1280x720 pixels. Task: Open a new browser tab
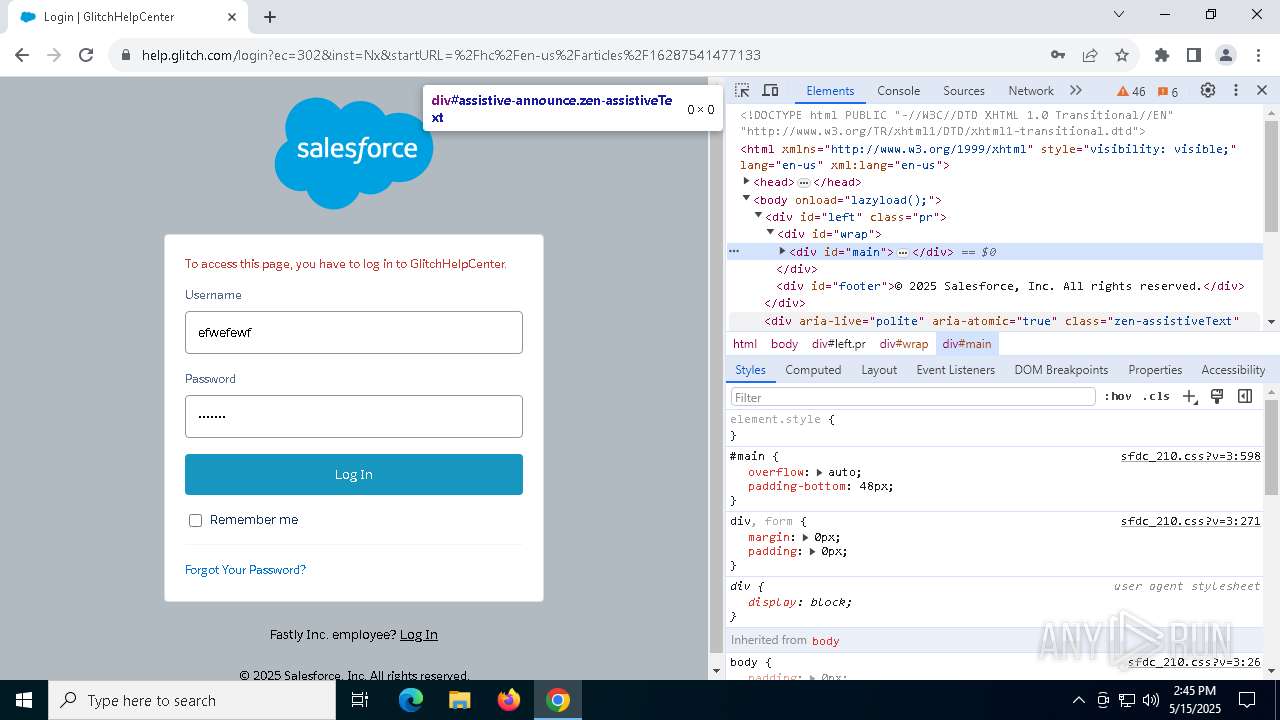click(270, 17)
